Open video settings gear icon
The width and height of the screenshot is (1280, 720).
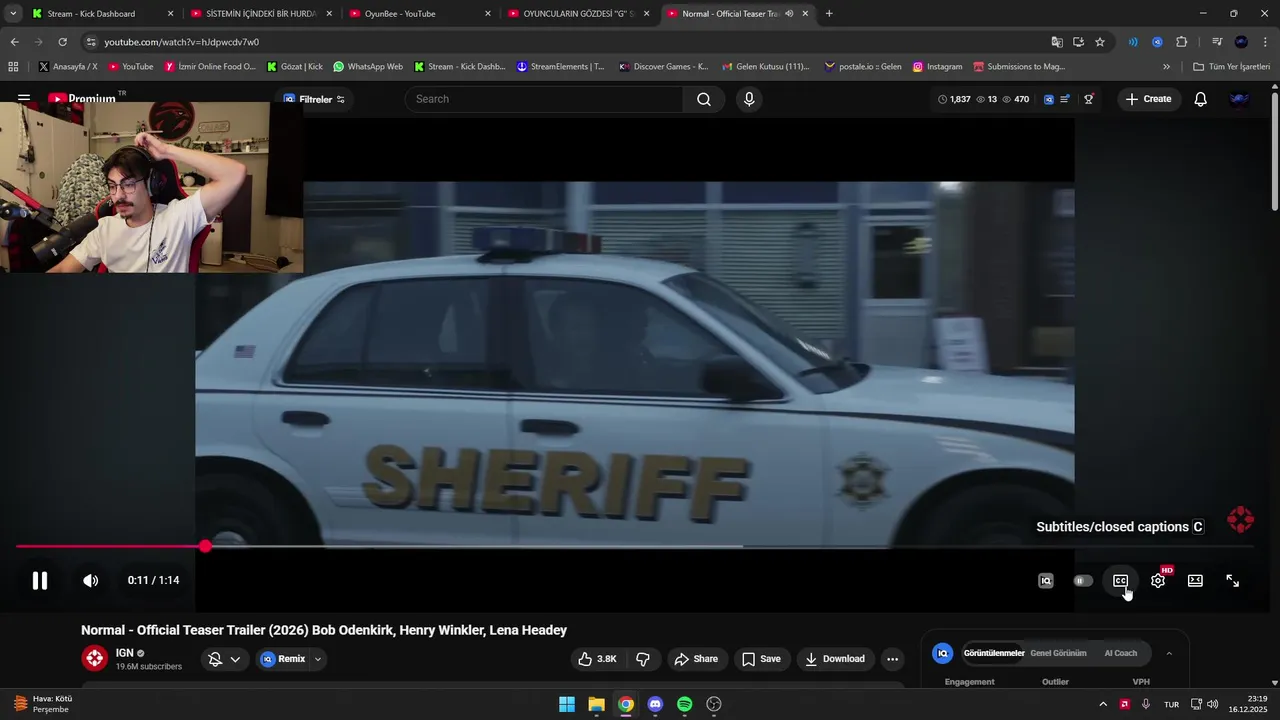point(1158,580)
